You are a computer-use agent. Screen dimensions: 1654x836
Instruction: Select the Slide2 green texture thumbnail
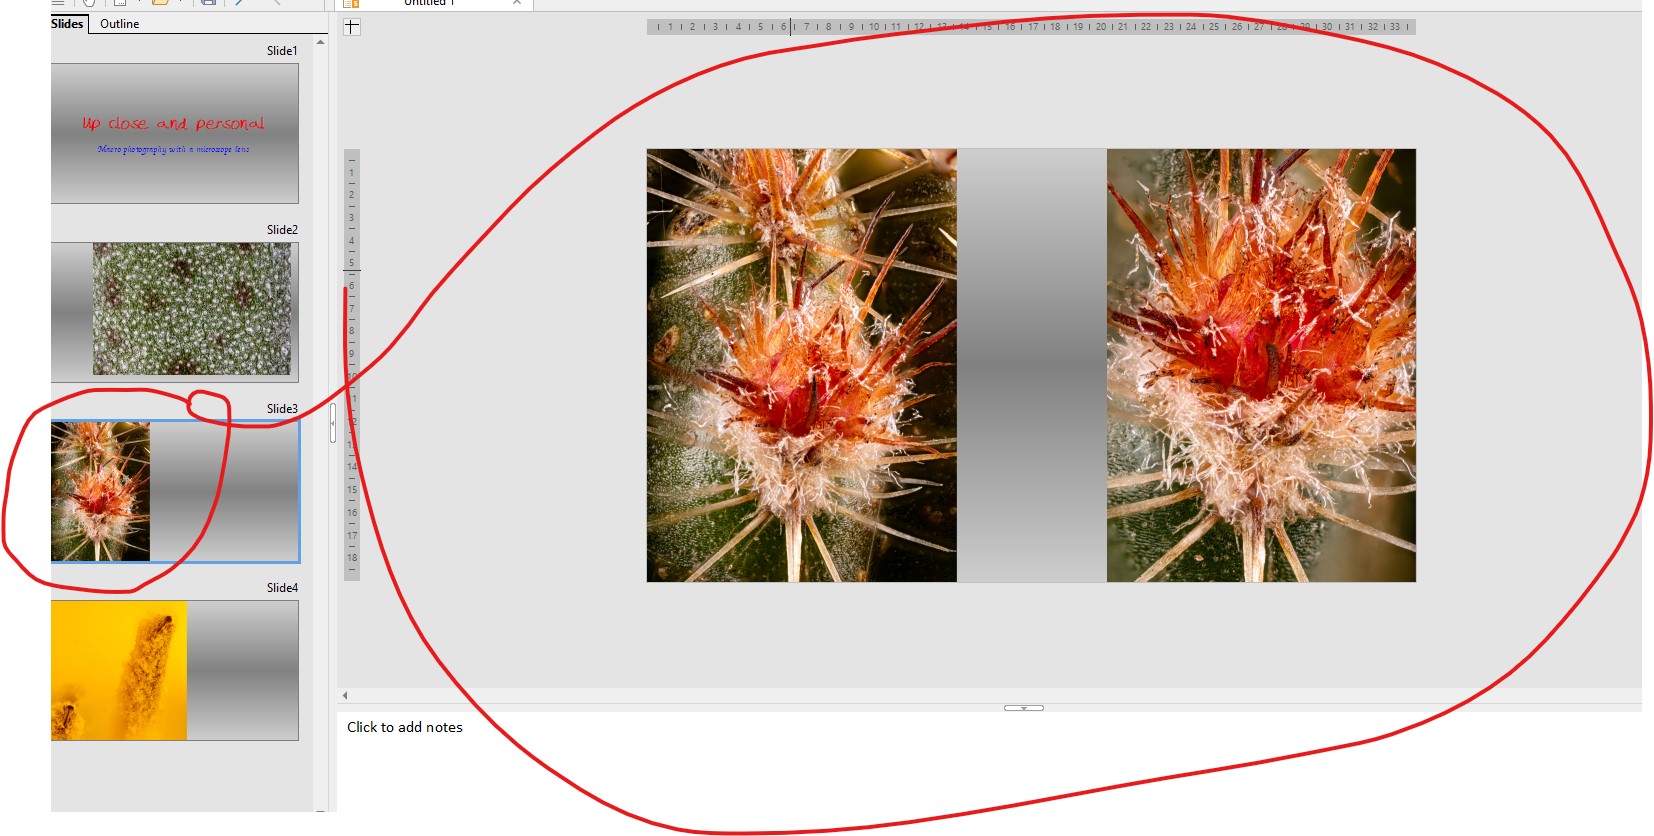175,312
